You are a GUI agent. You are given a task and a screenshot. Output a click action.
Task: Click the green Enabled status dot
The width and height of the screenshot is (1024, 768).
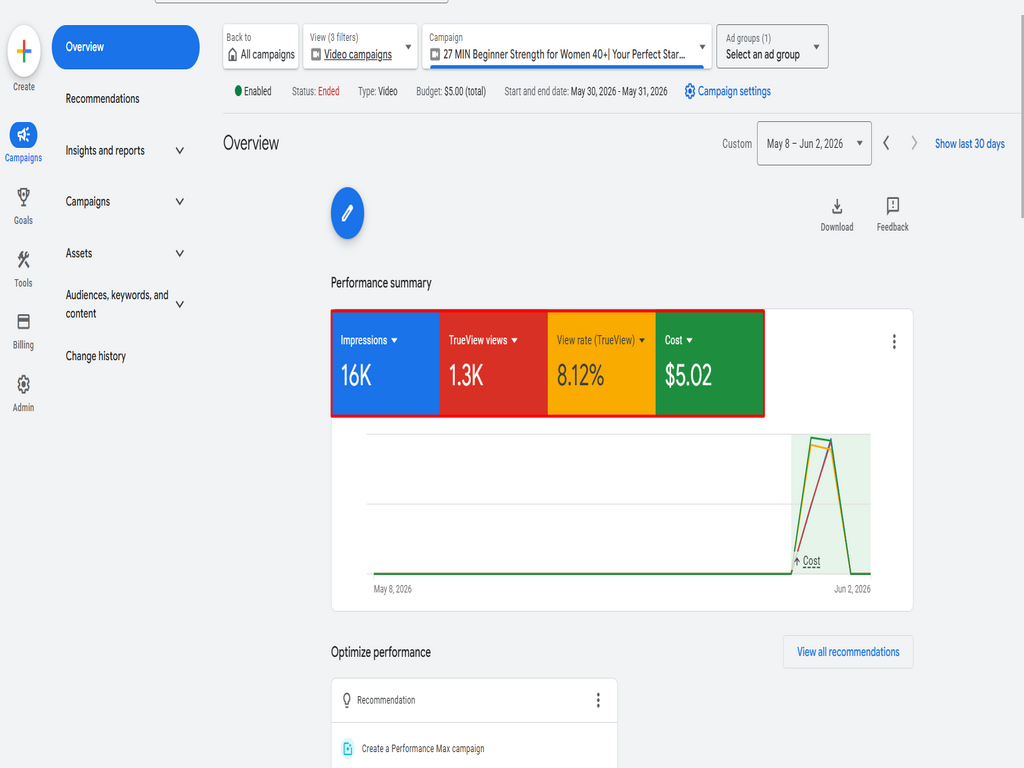[x=238, y=91]
